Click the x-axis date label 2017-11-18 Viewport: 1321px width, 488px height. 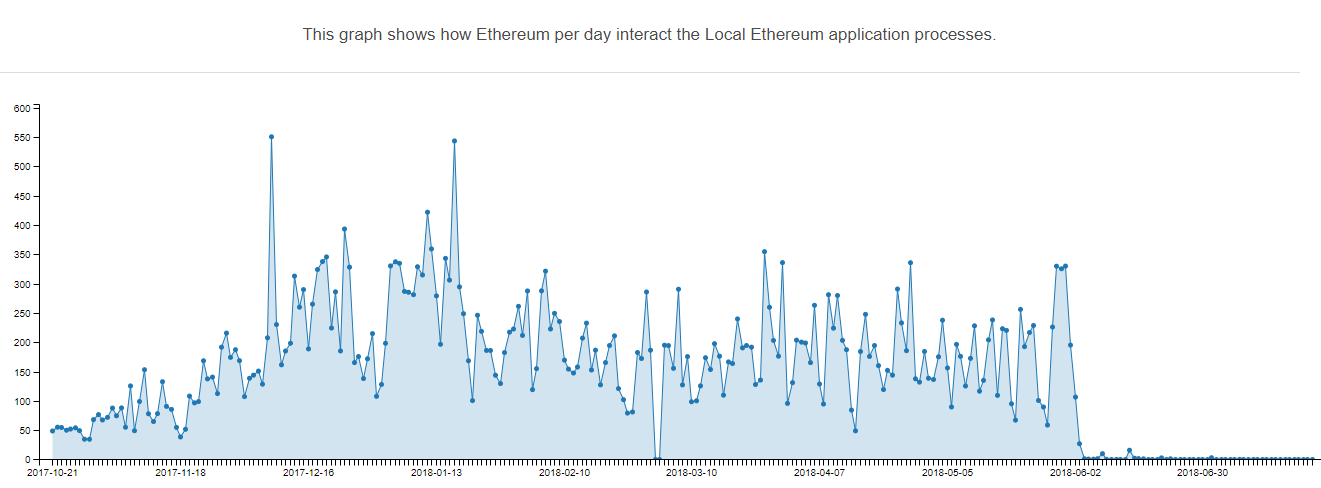180,473
